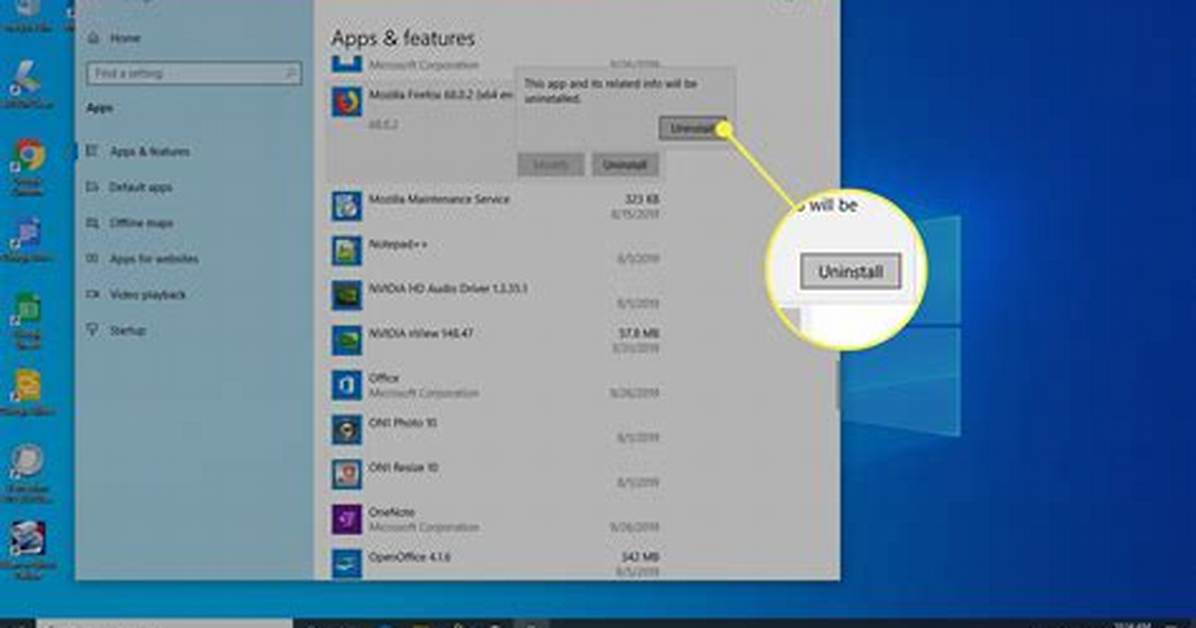1196x628 pixels.
Task: Open the Apps for websites page
Action: click(x=154, y=259)
